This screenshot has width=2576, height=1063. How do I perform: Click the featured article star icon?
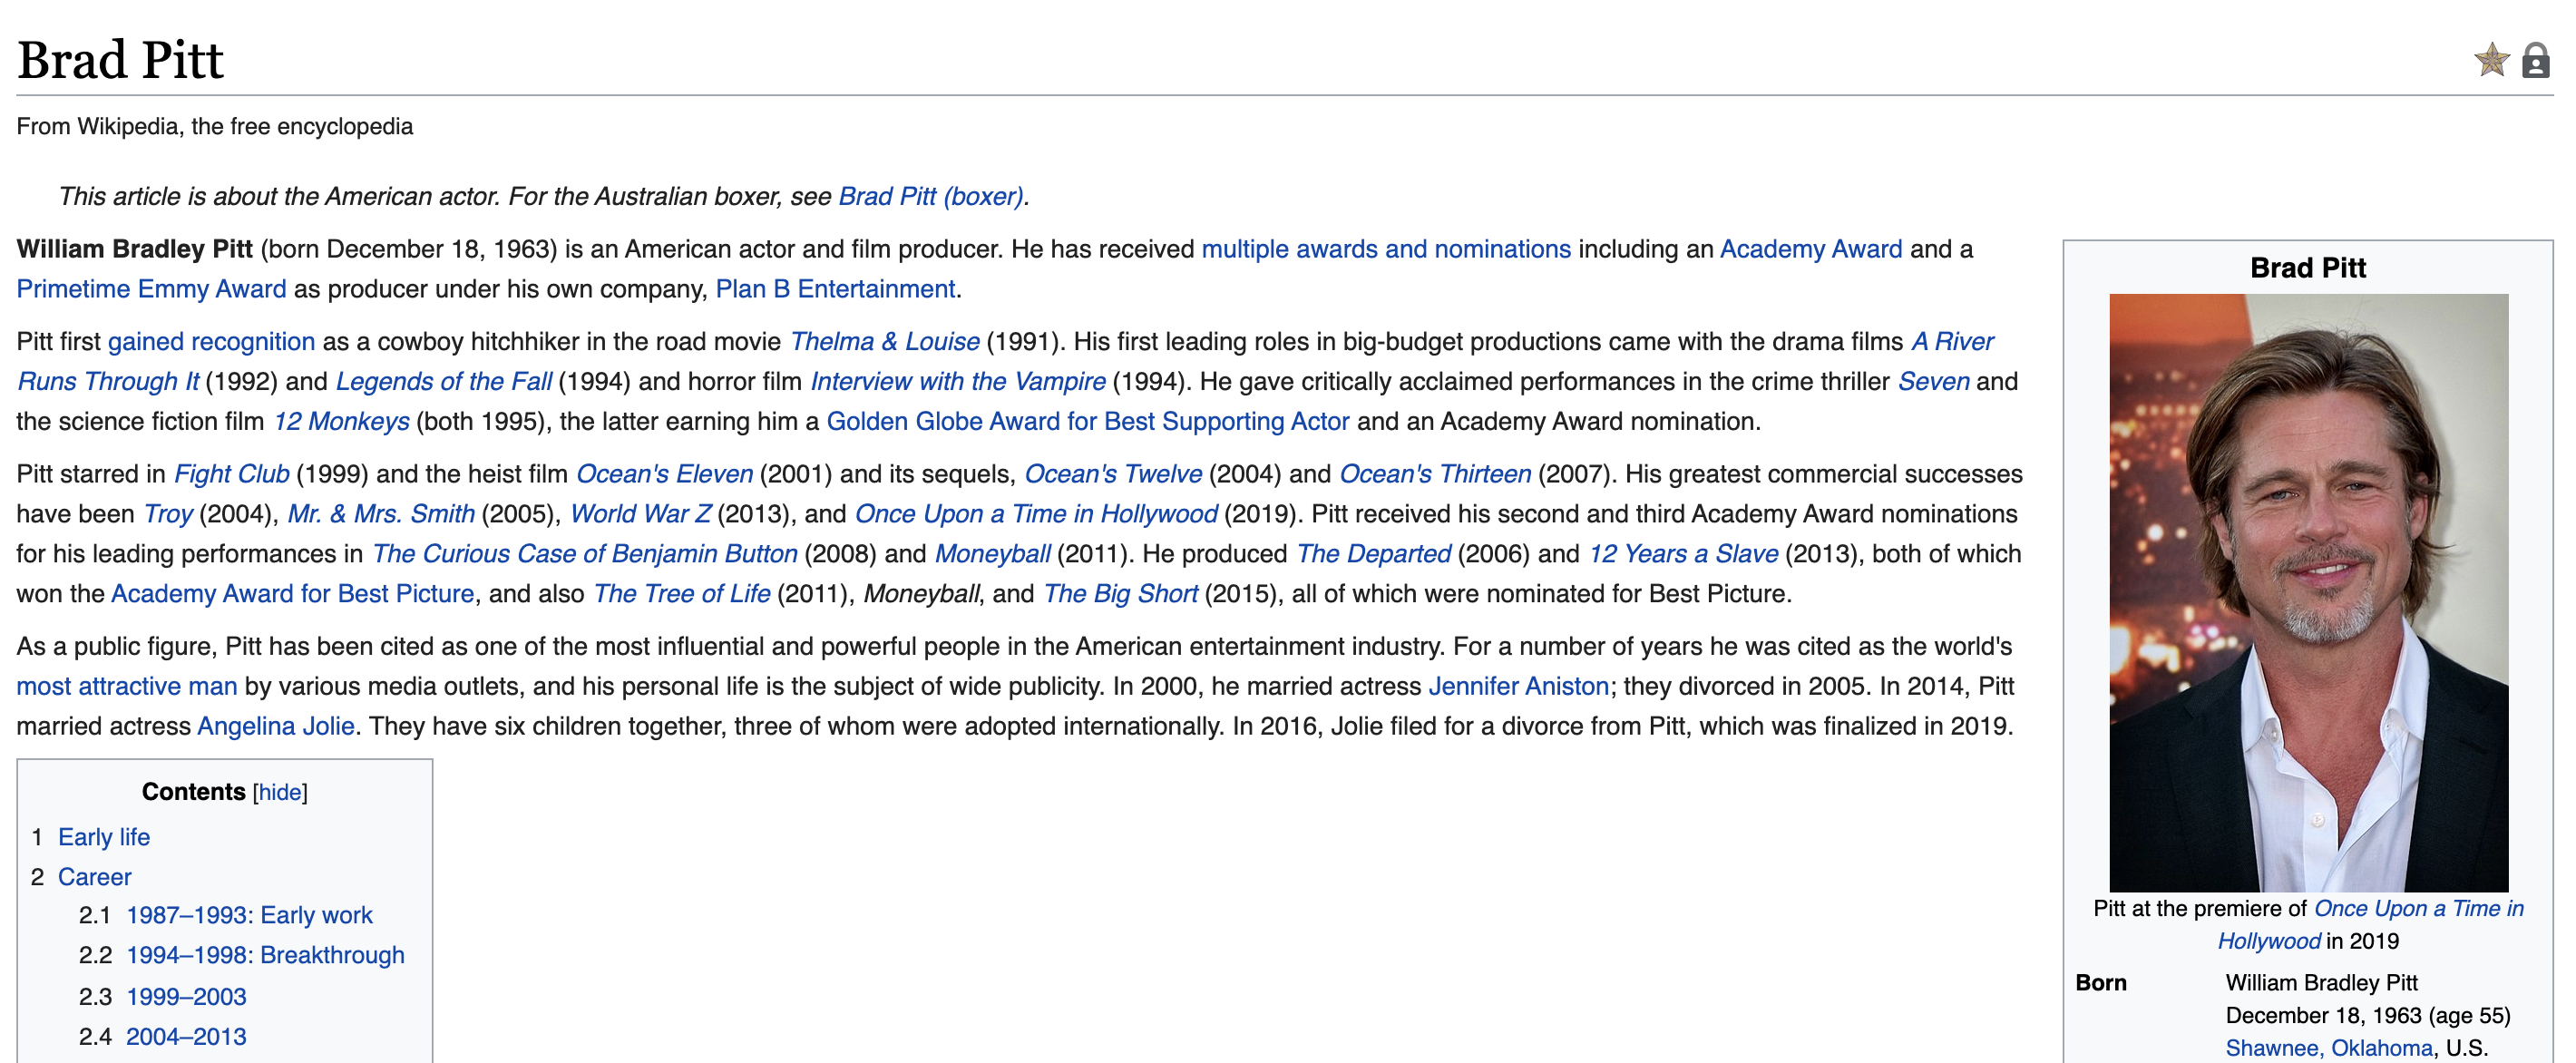tap(2491, 60)
